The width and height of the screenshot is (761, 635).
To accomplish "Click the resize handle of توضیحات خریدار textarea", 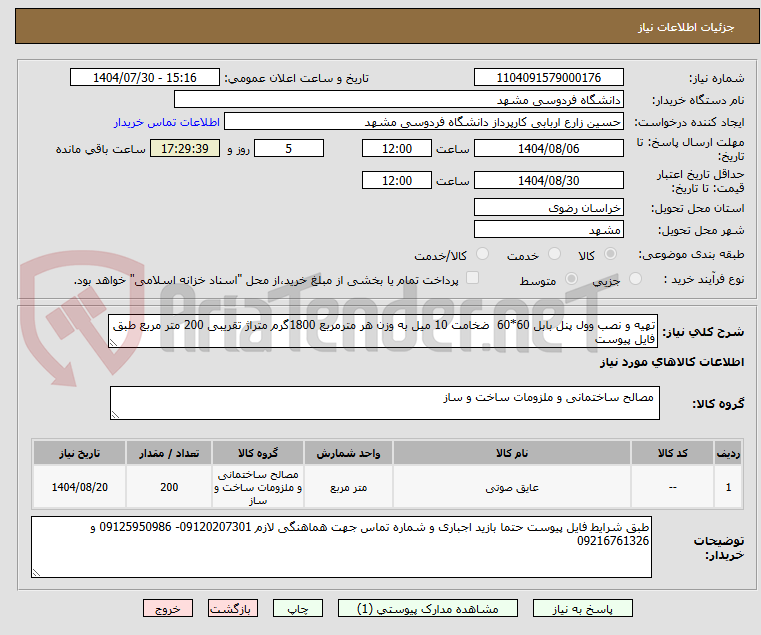I will click(x=36, y=573).
